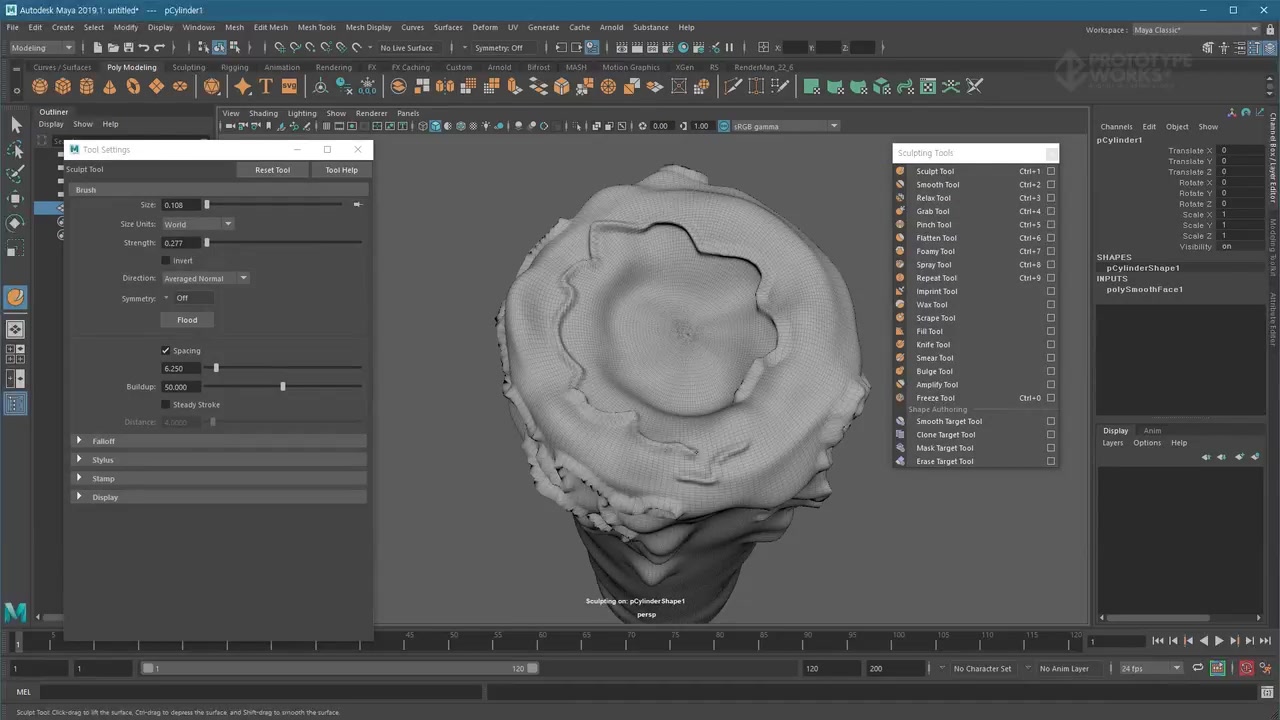Click the Pinch Tool icon
The width and height of the screenshot is (1280, 720).
click(900, 225)
